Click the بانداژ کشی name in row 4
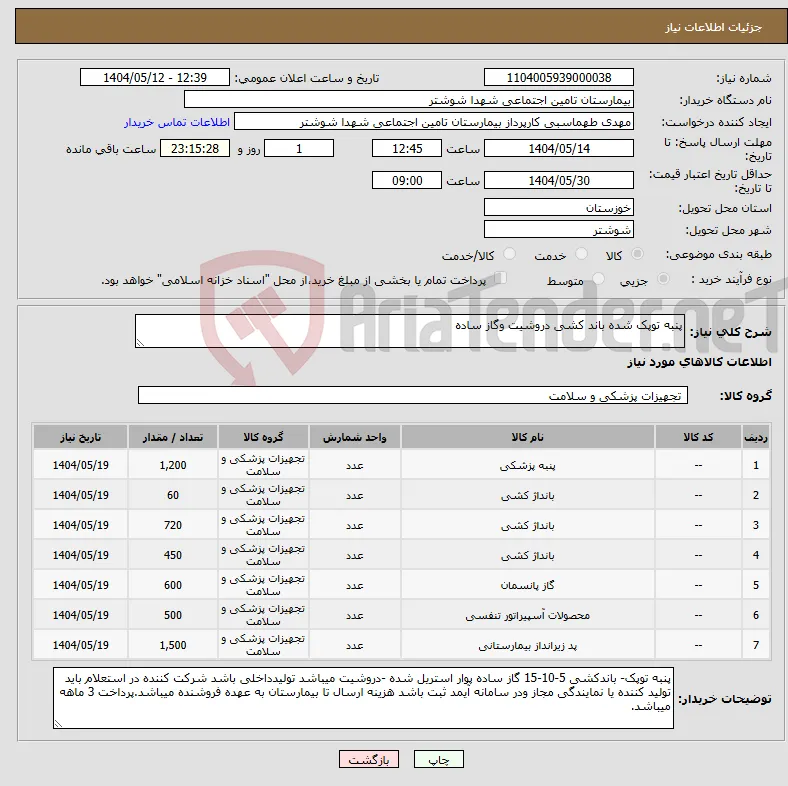The width and height of the screenshot is (788, 786). click(528, 555)
